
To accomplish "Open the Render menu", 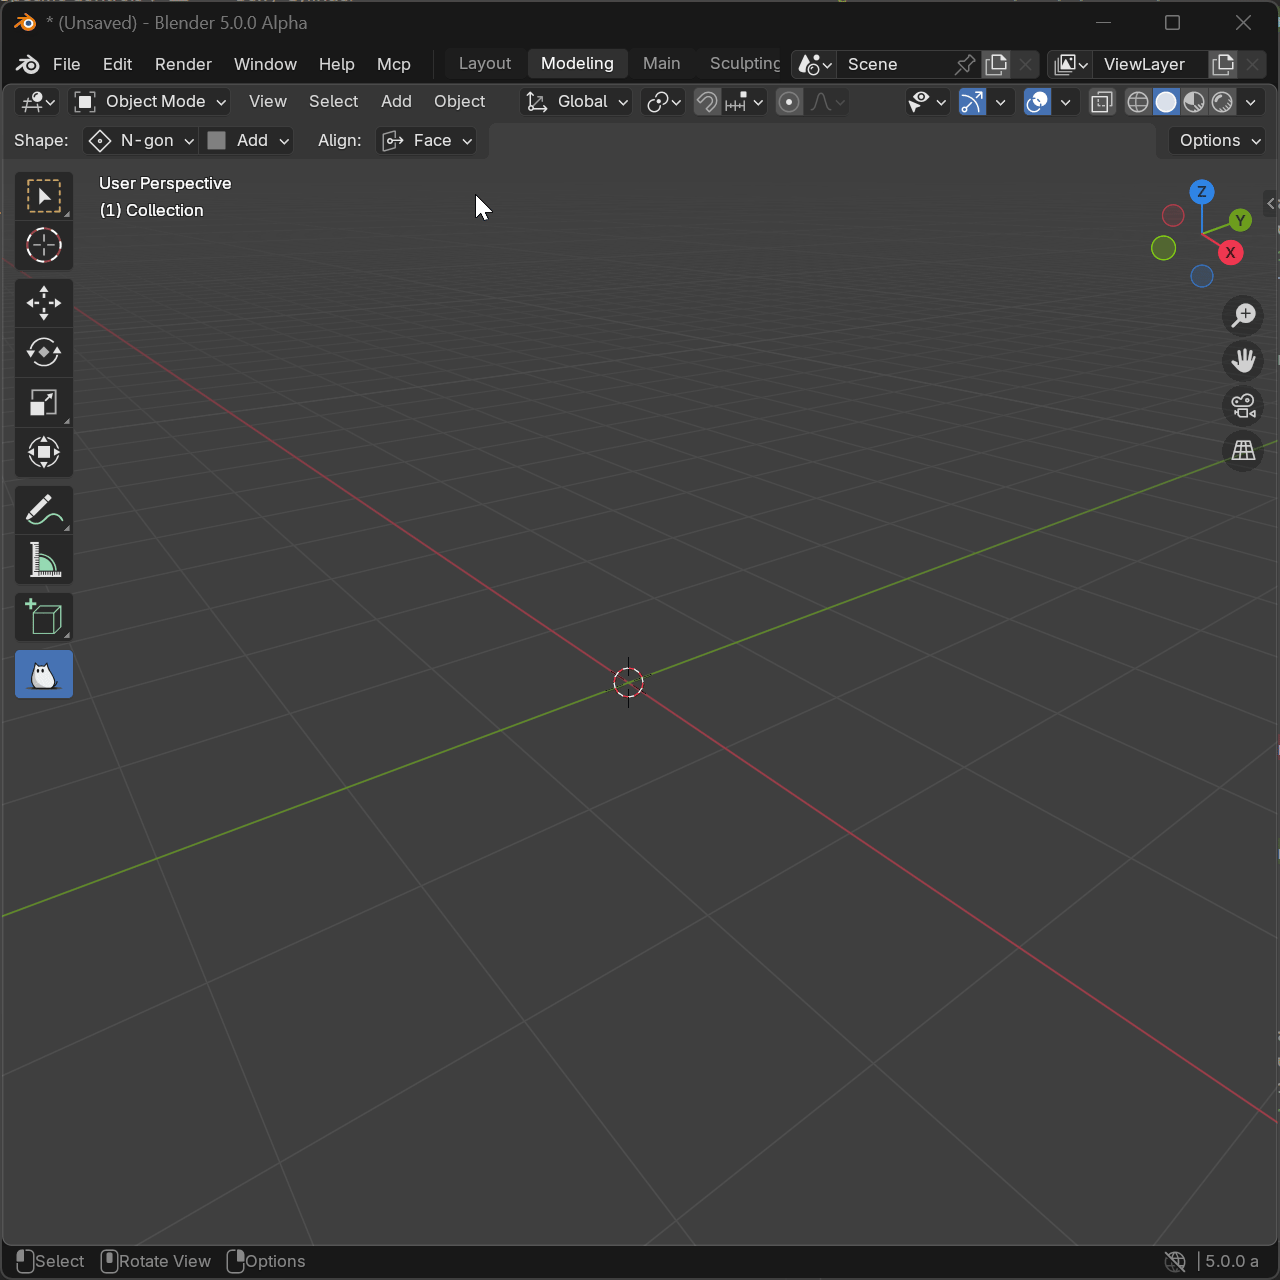I will coord(183,64).
